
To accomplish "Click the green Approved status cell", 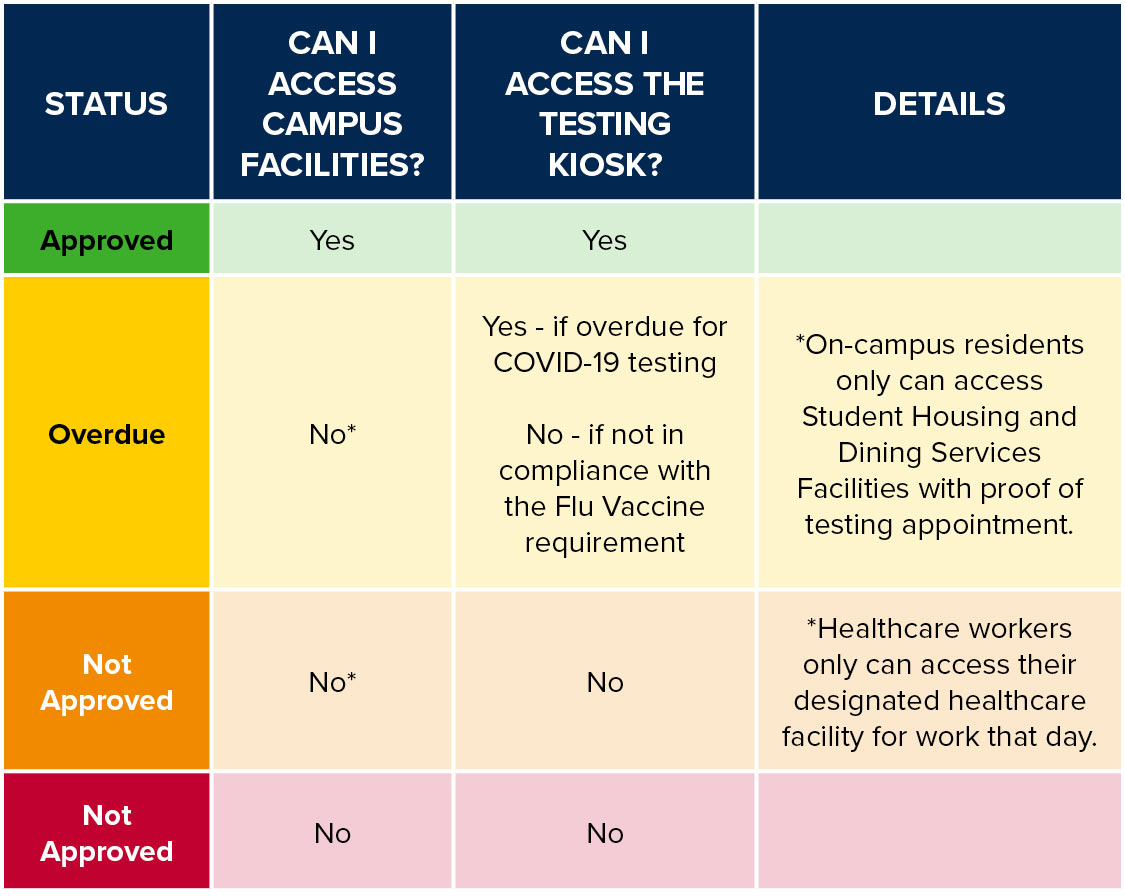I will click(106, 241).
